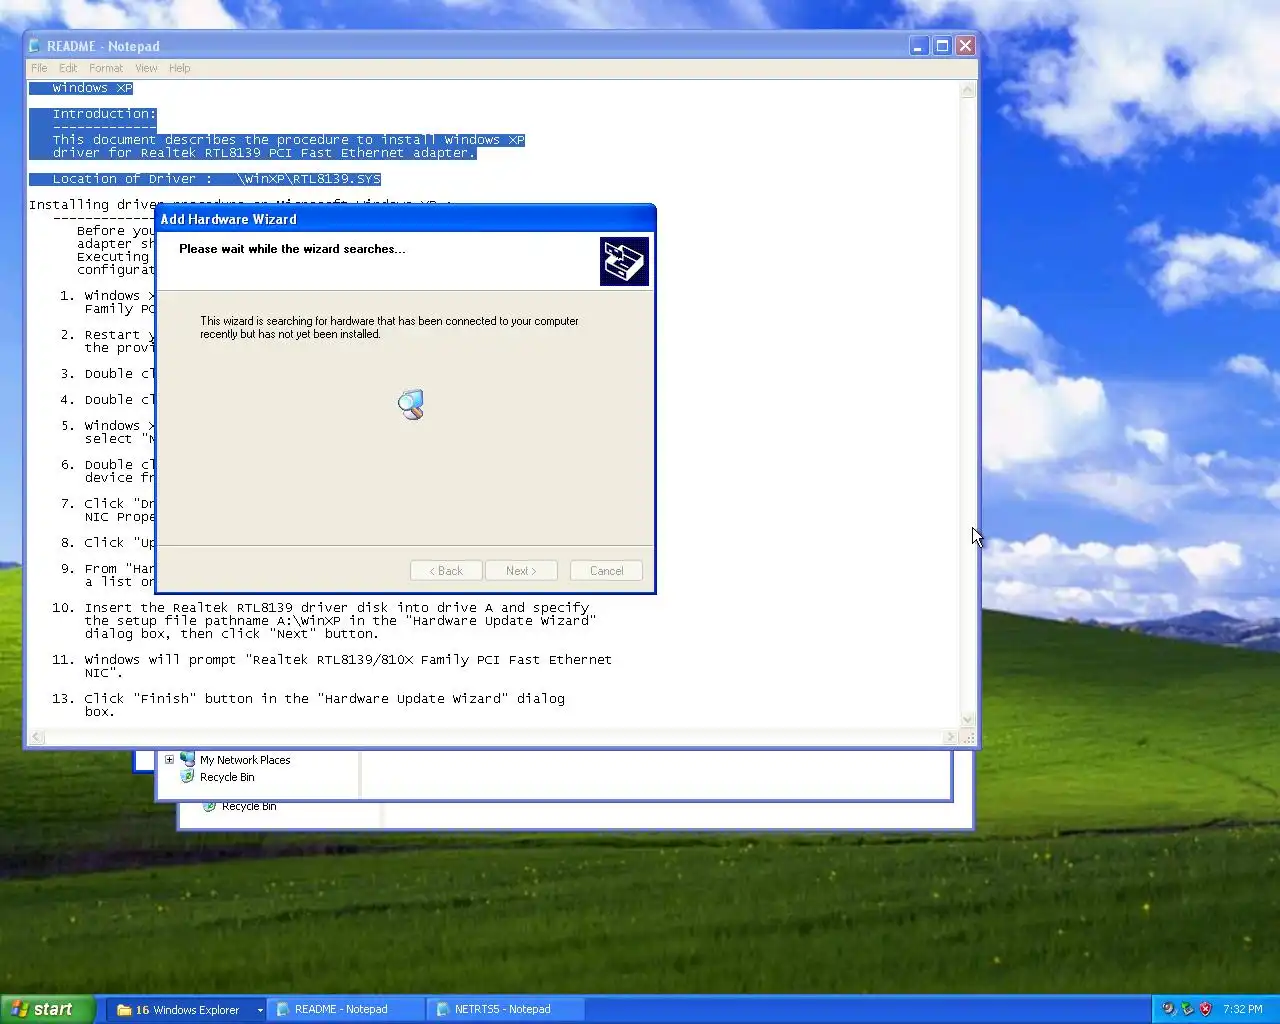Image resolution: width=1280 pixels, height=1024 pixels.
Task: Click the 'Windows will prompt' step 11 line
Action: click(348, 660)
